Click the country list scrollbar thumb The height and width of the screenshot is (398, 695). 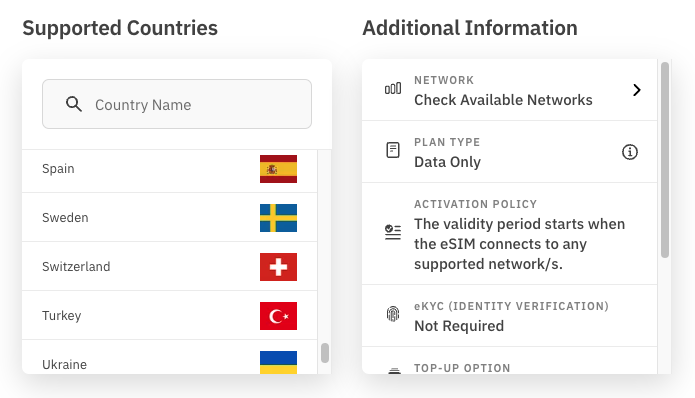325,353
